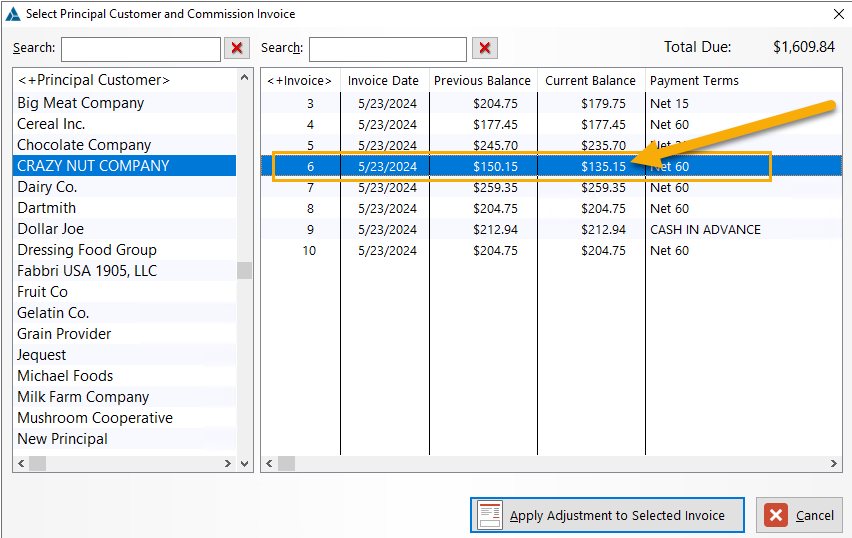Select Cereal Inc. customer

(125, 124)
